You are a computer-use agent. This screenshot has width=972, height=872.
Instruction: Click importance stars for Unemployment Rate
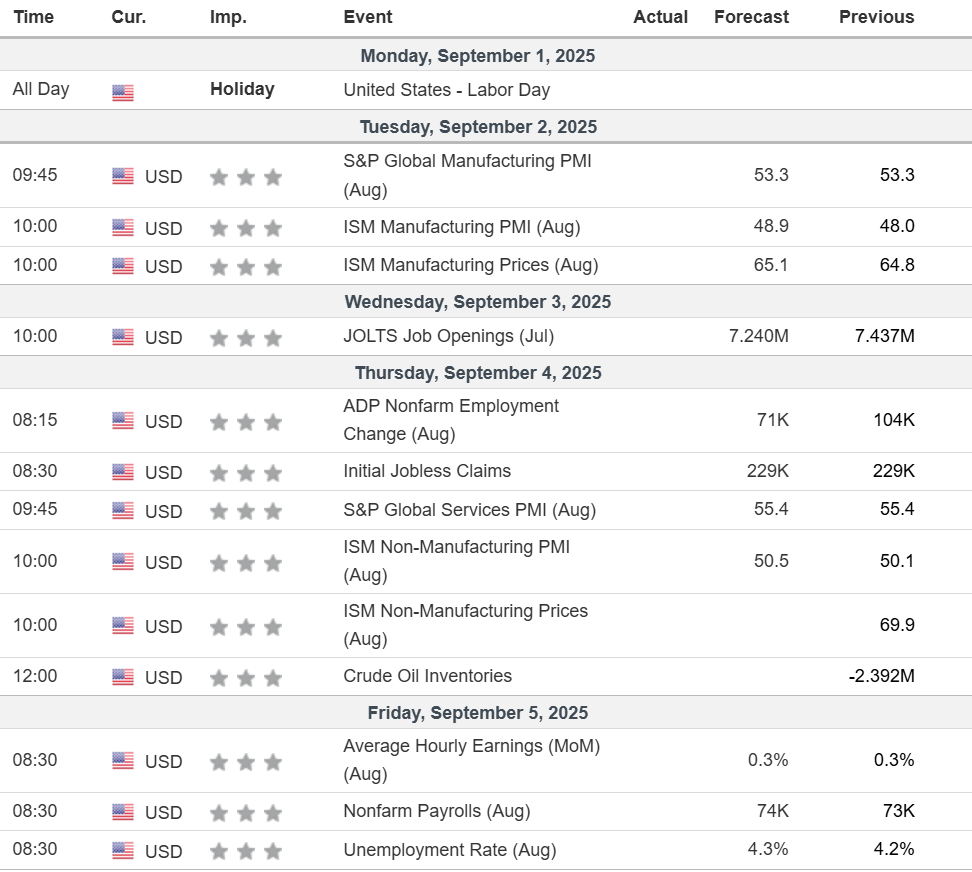pos(246,851)
